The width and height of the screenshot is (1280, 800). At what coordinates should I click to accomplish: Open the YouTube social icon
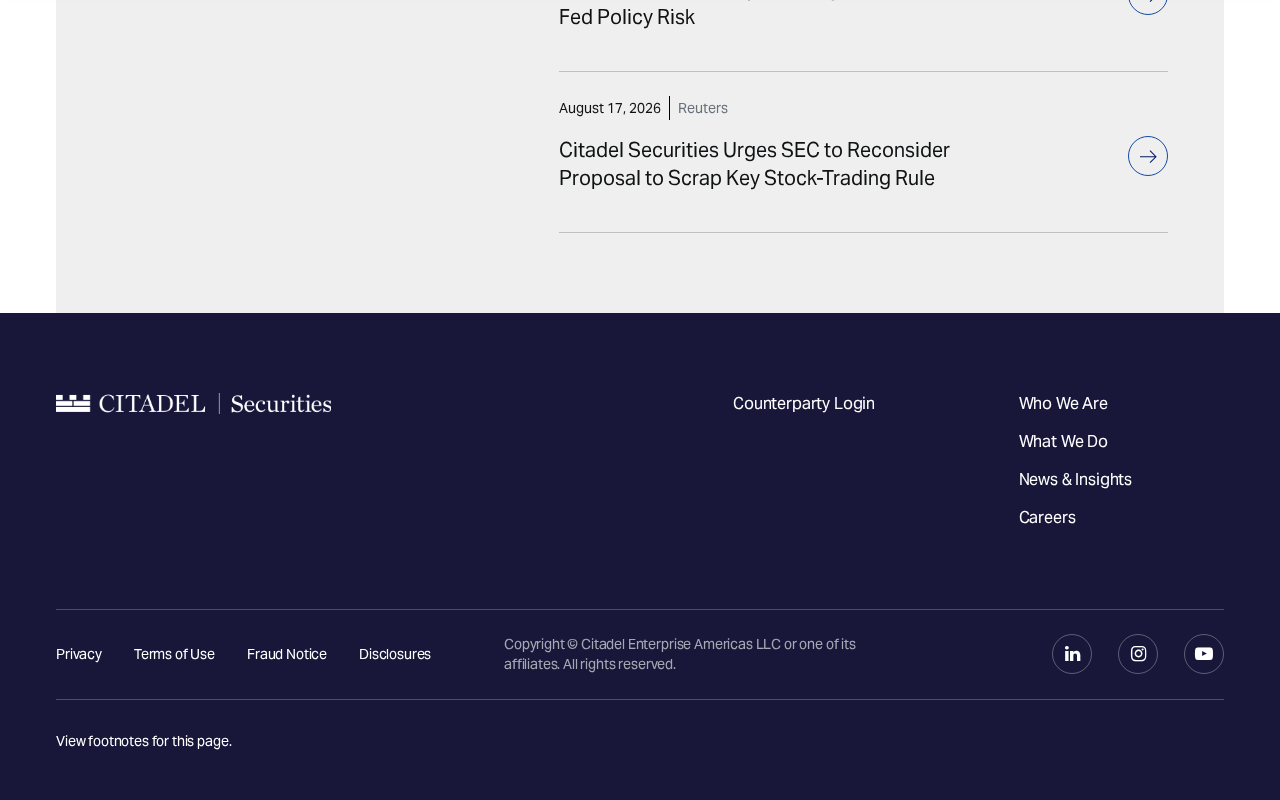click(x=1204, y=654)
